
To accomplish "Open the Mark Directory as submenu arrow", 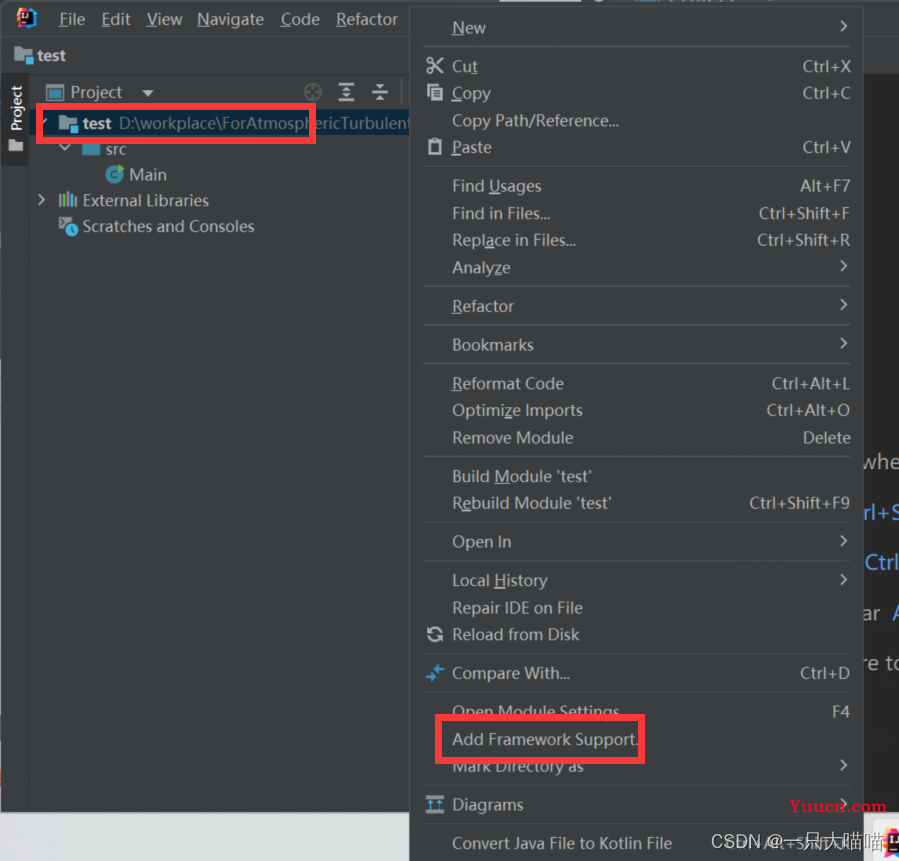I will 843,765.
